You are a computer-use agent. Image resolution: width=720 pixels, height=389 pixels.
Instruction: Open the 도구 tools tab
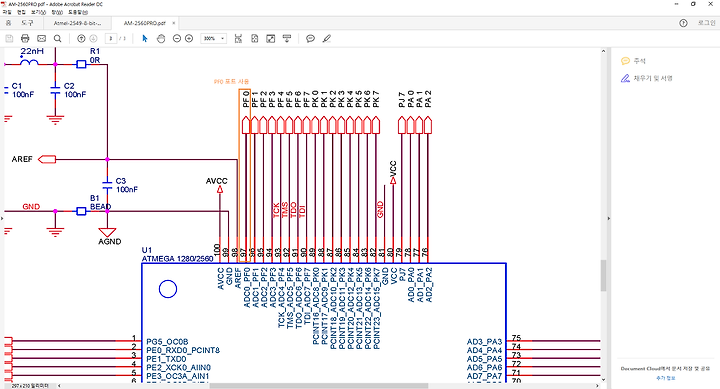[27, 23]
